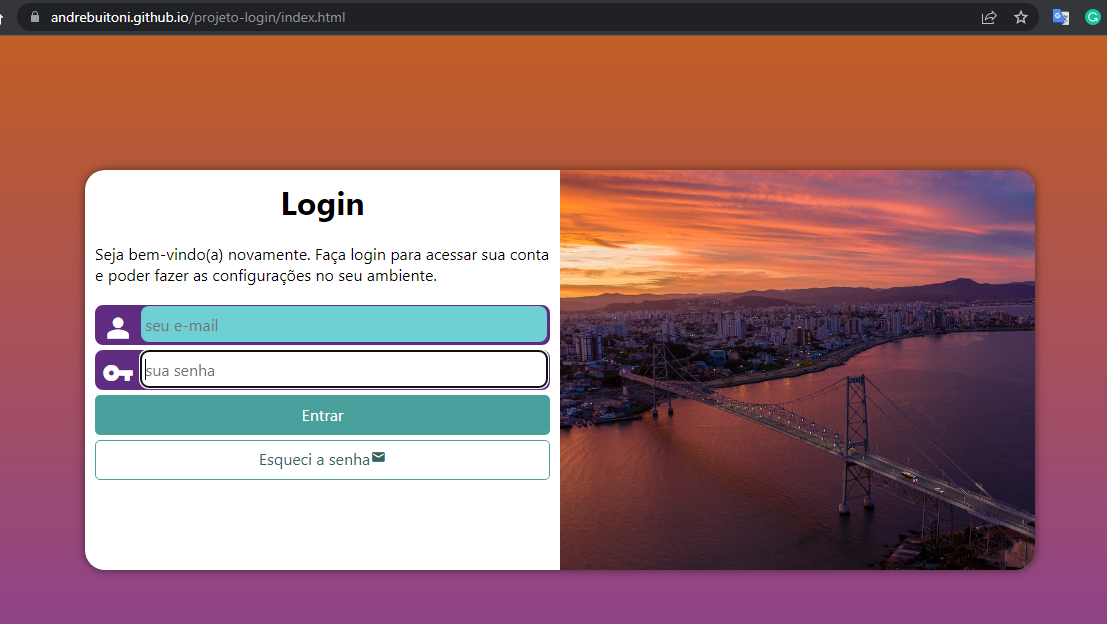This screenshot has height=624, width=1107.
Task: Click the teal Entrar bar
Action: [322, 415]
